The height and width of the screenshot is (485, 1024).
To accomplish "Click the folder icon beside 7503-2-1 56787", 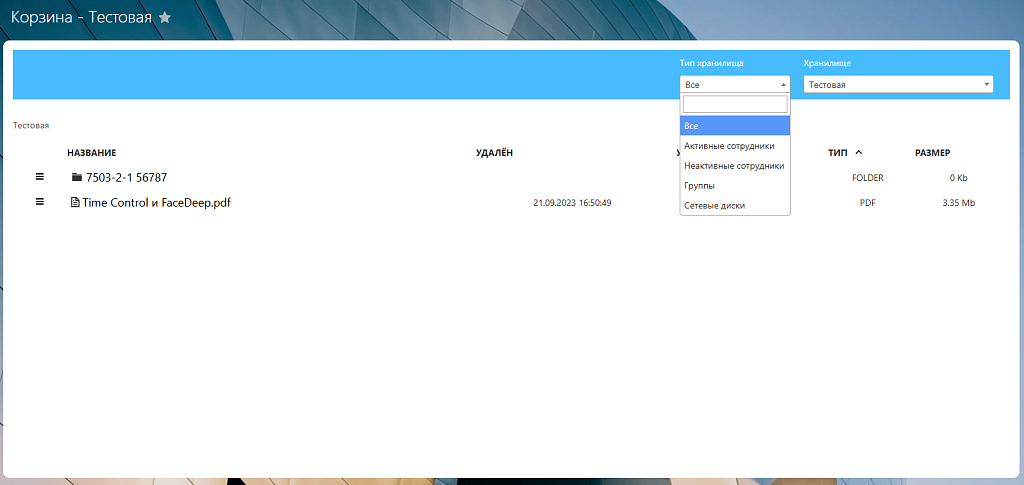I will [77, 178].
